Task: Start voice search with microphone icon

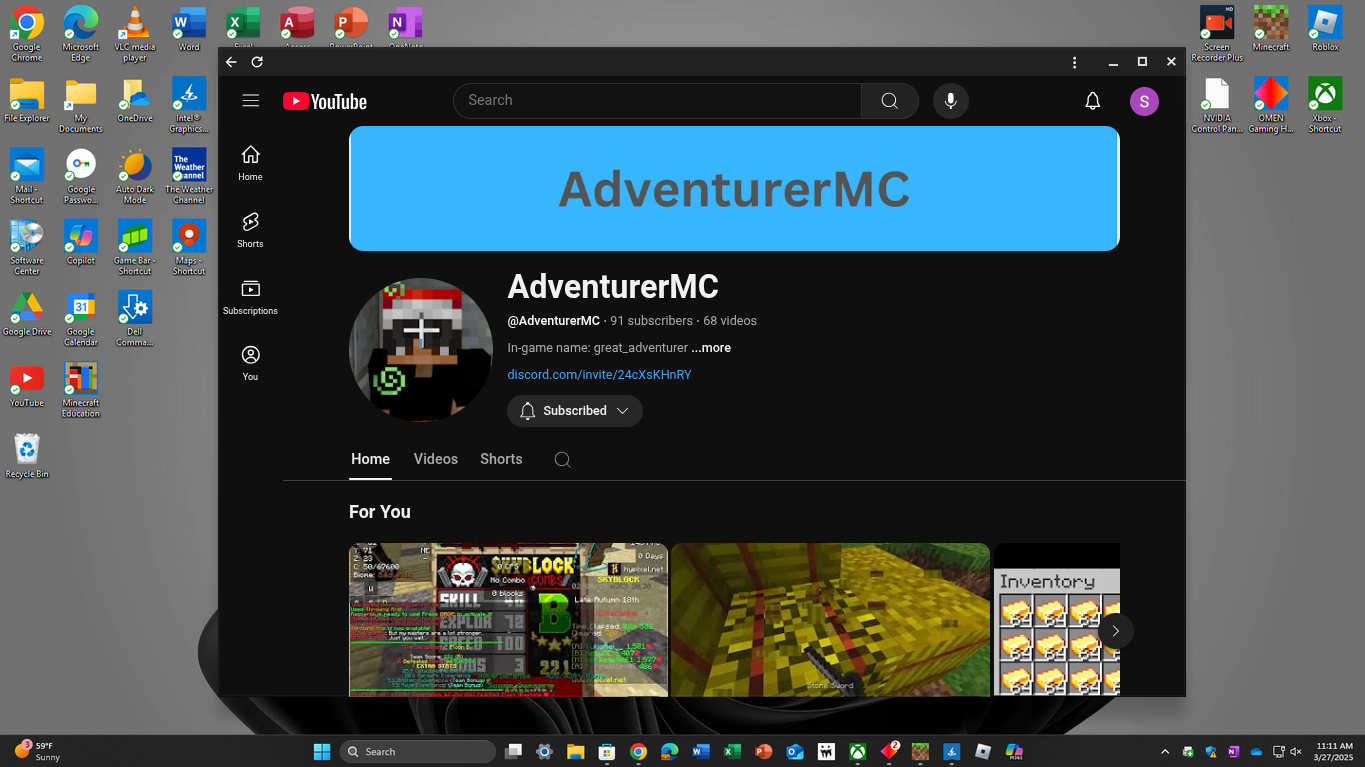Action: pos(951,101)
